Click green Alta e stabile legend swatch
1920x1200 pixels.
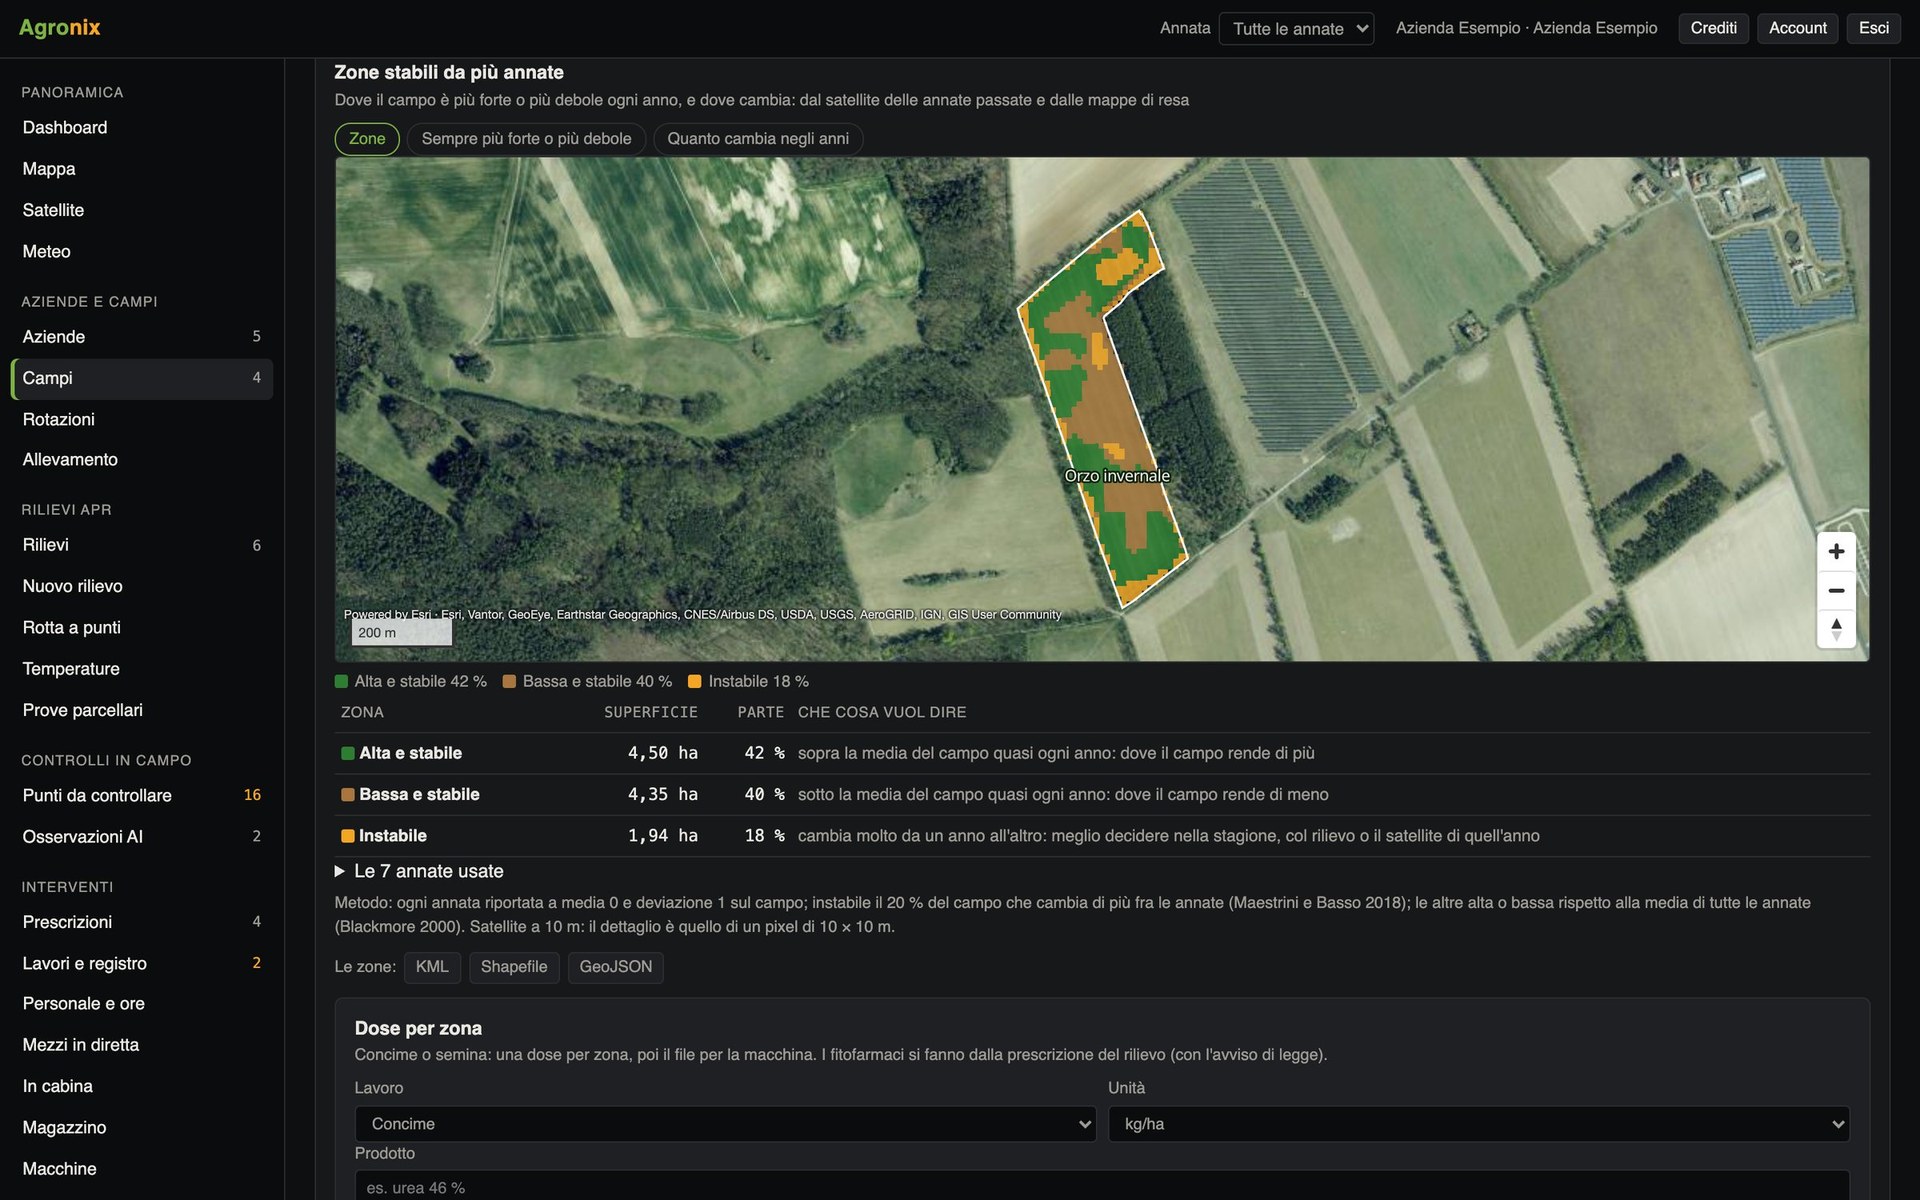[x=341, y=682]
